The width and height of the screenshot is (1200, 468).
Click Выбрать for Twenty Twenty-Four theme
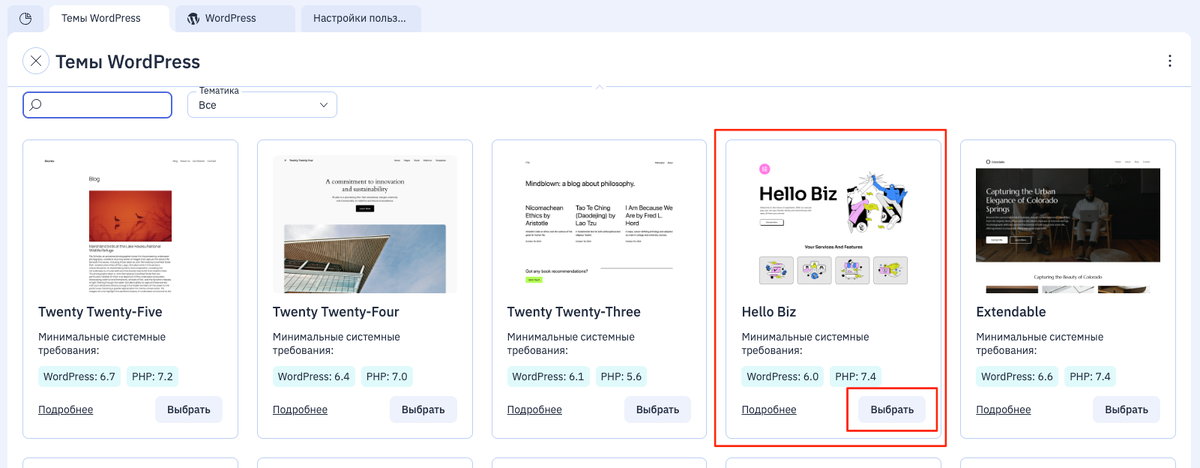[x=423, y=410]
